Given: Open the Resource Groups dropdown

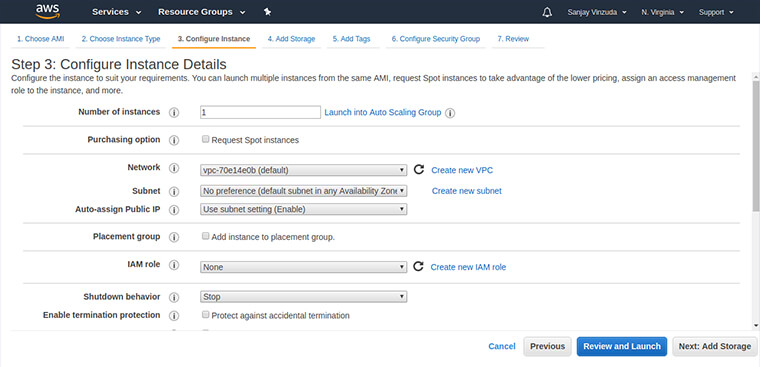Looking at the screenshot, I should pyautogui.click(x=202, y=12).
